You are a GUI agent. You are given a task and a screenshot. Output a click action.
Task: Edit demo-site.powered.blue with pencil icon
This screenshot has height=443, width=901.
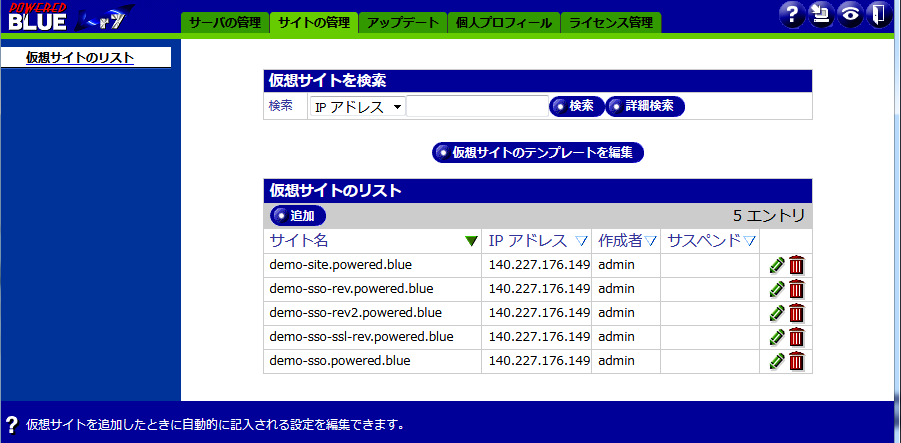click(x=777, y=265)
